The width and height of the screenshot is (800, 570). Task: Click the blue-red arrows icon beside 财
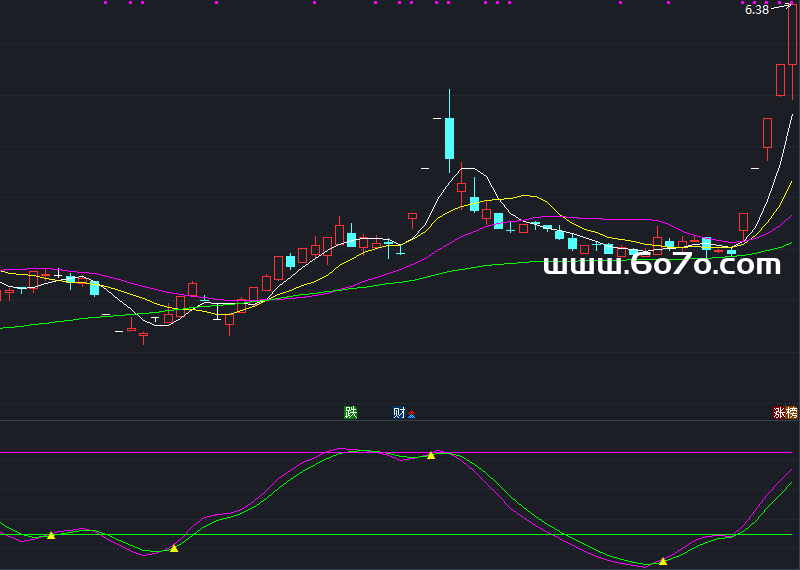tap(411, 414)
